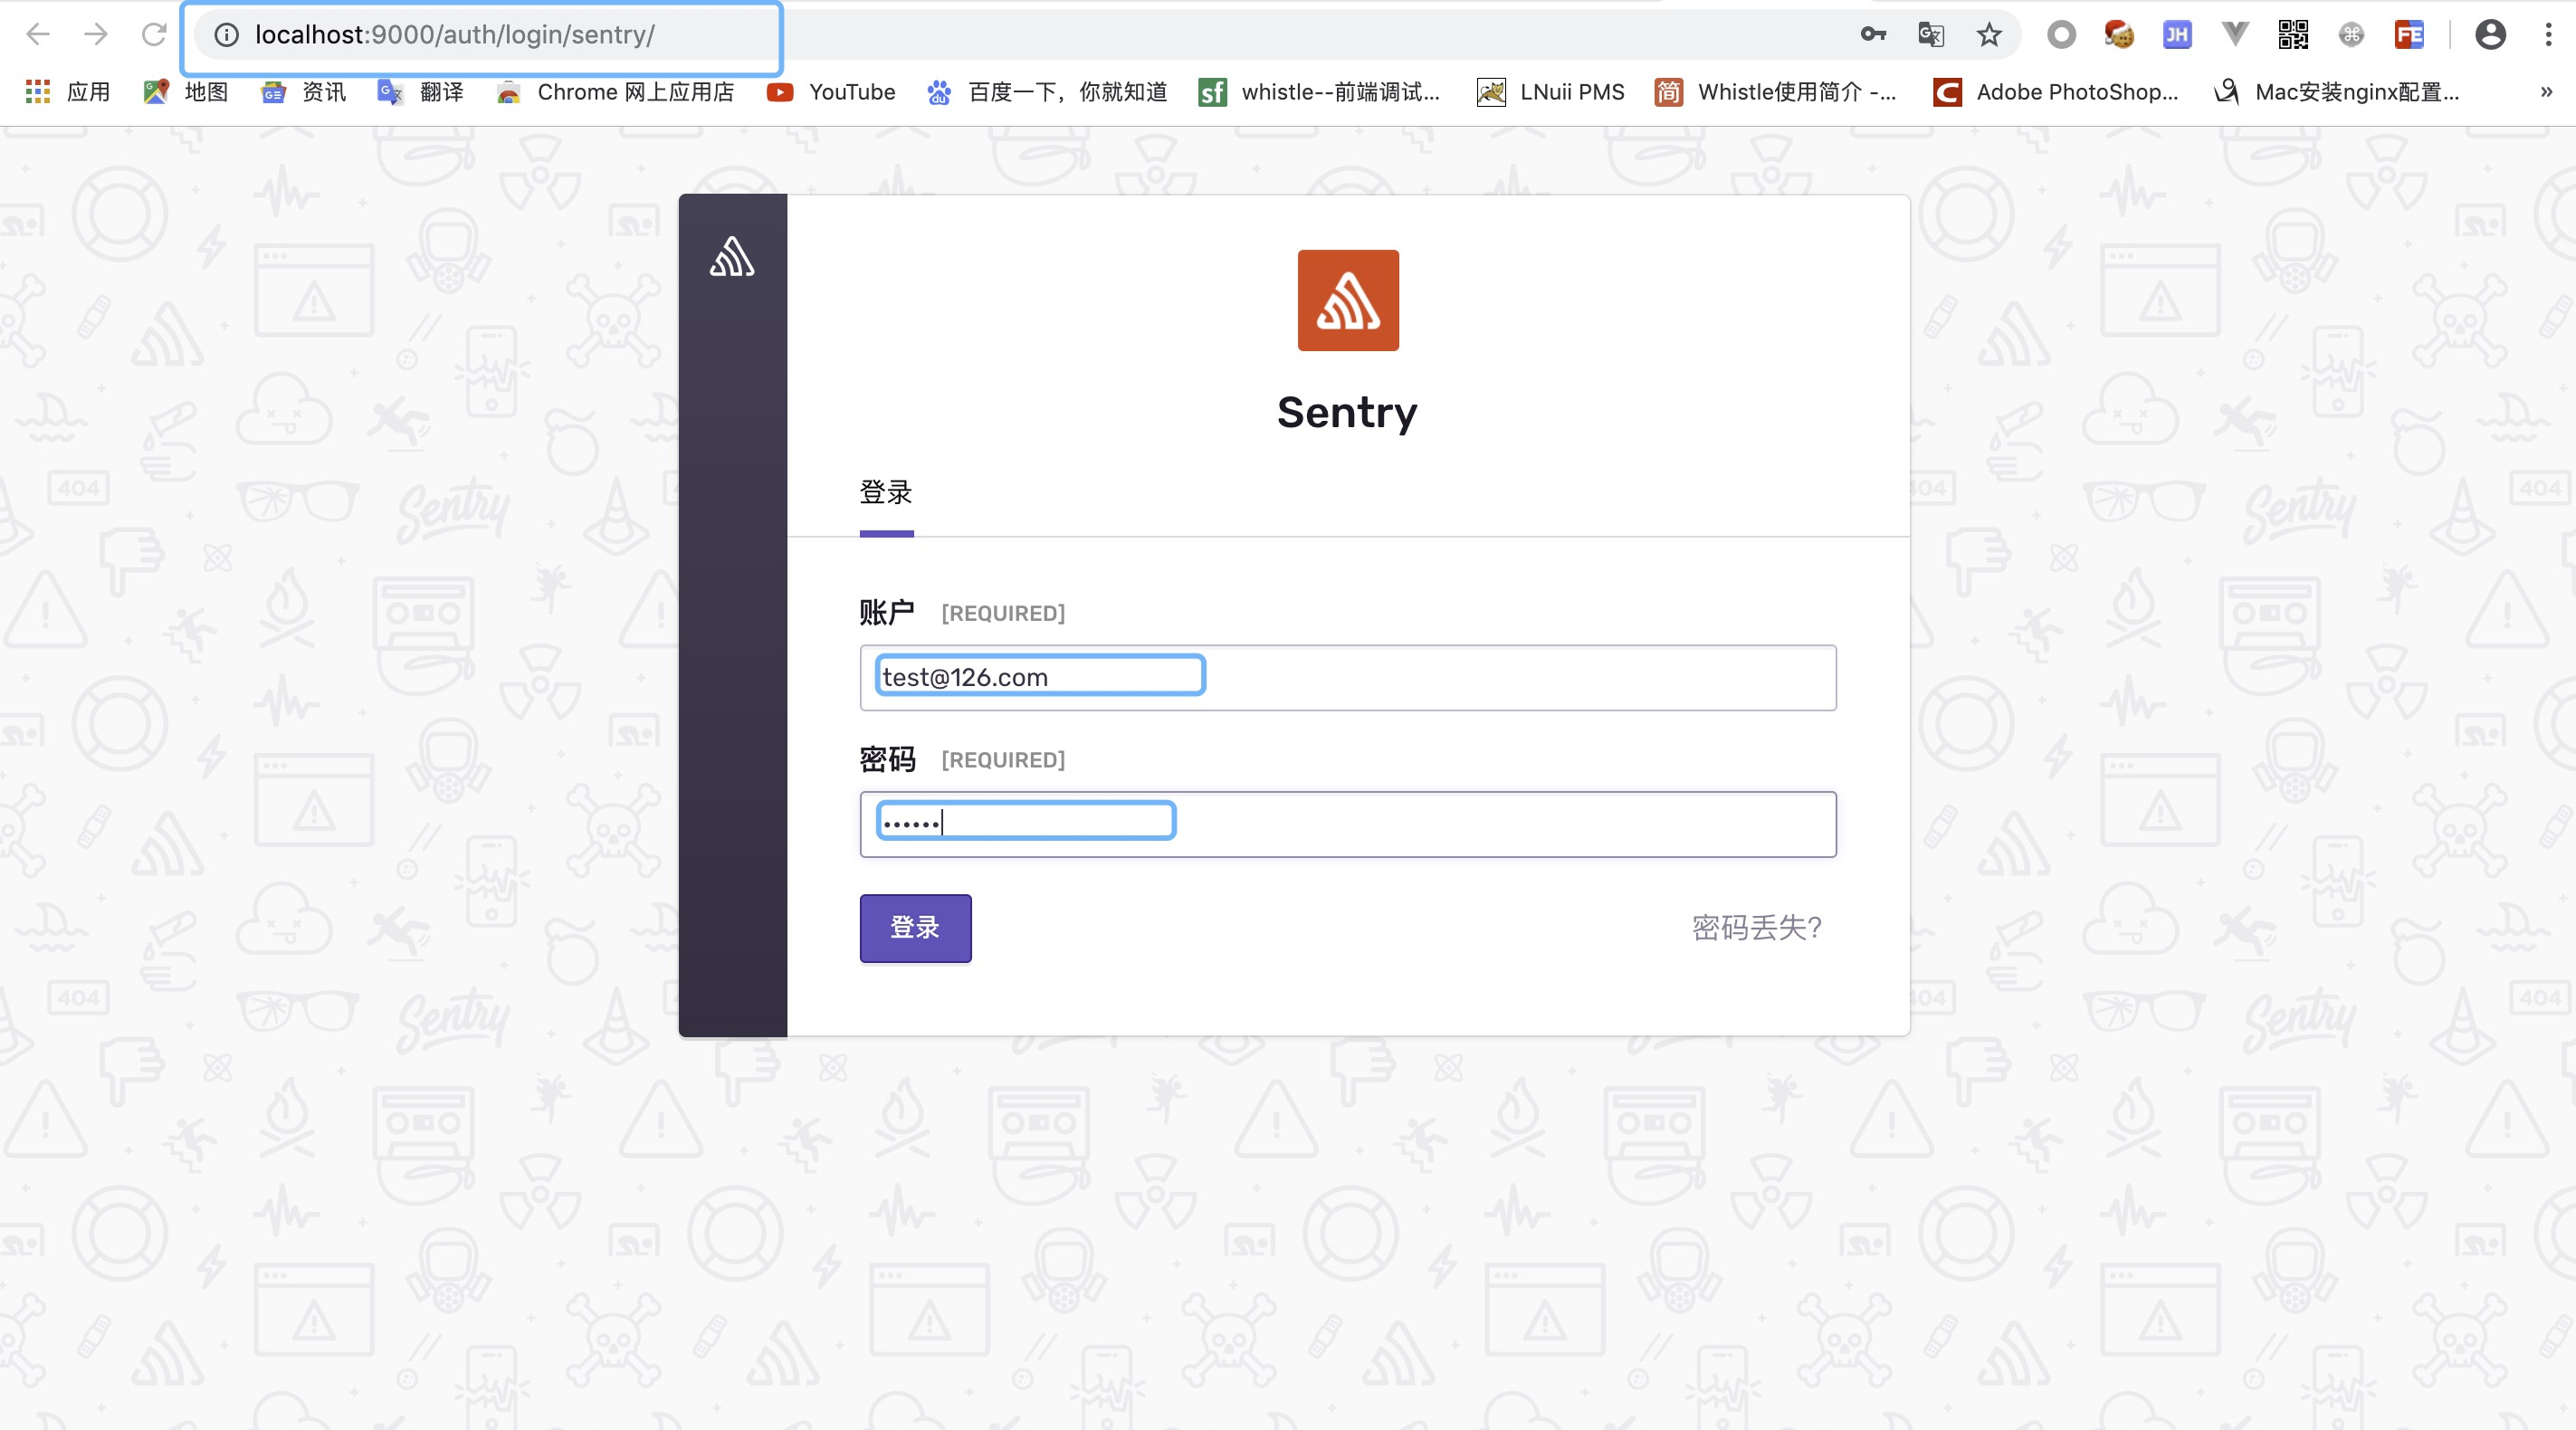Click the JH extension icon
The image size is (2576, 1430).
(2176, 35)
